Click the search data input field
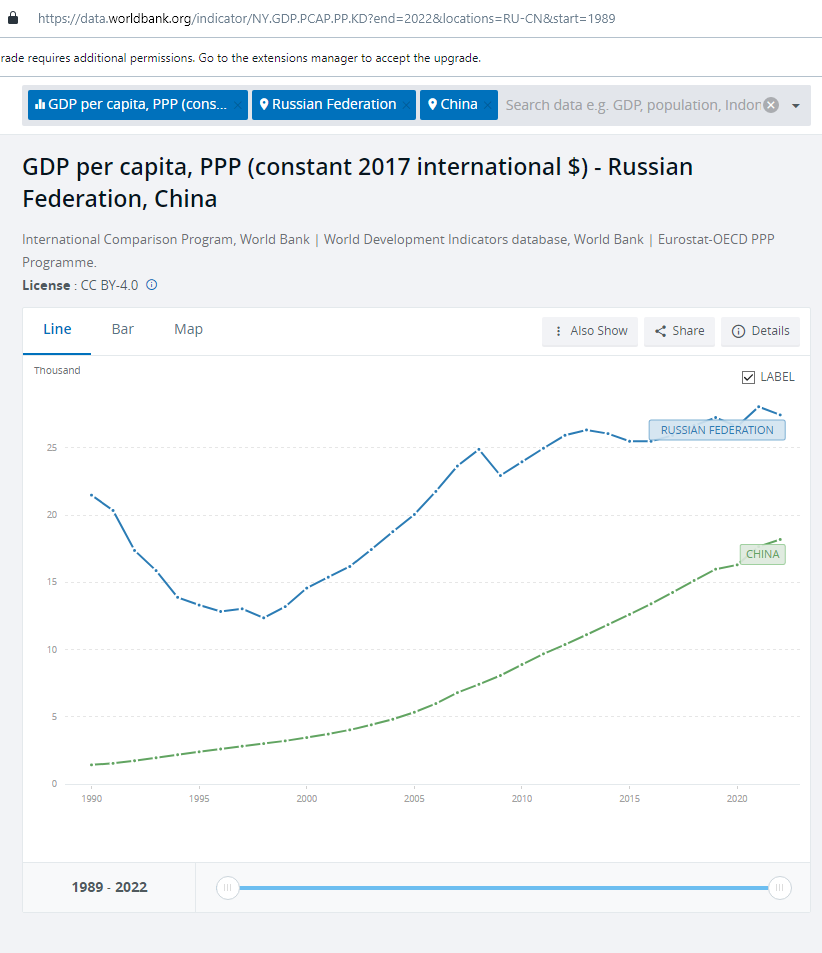Screen dimensions: 822x953 [x=632, y=105]
